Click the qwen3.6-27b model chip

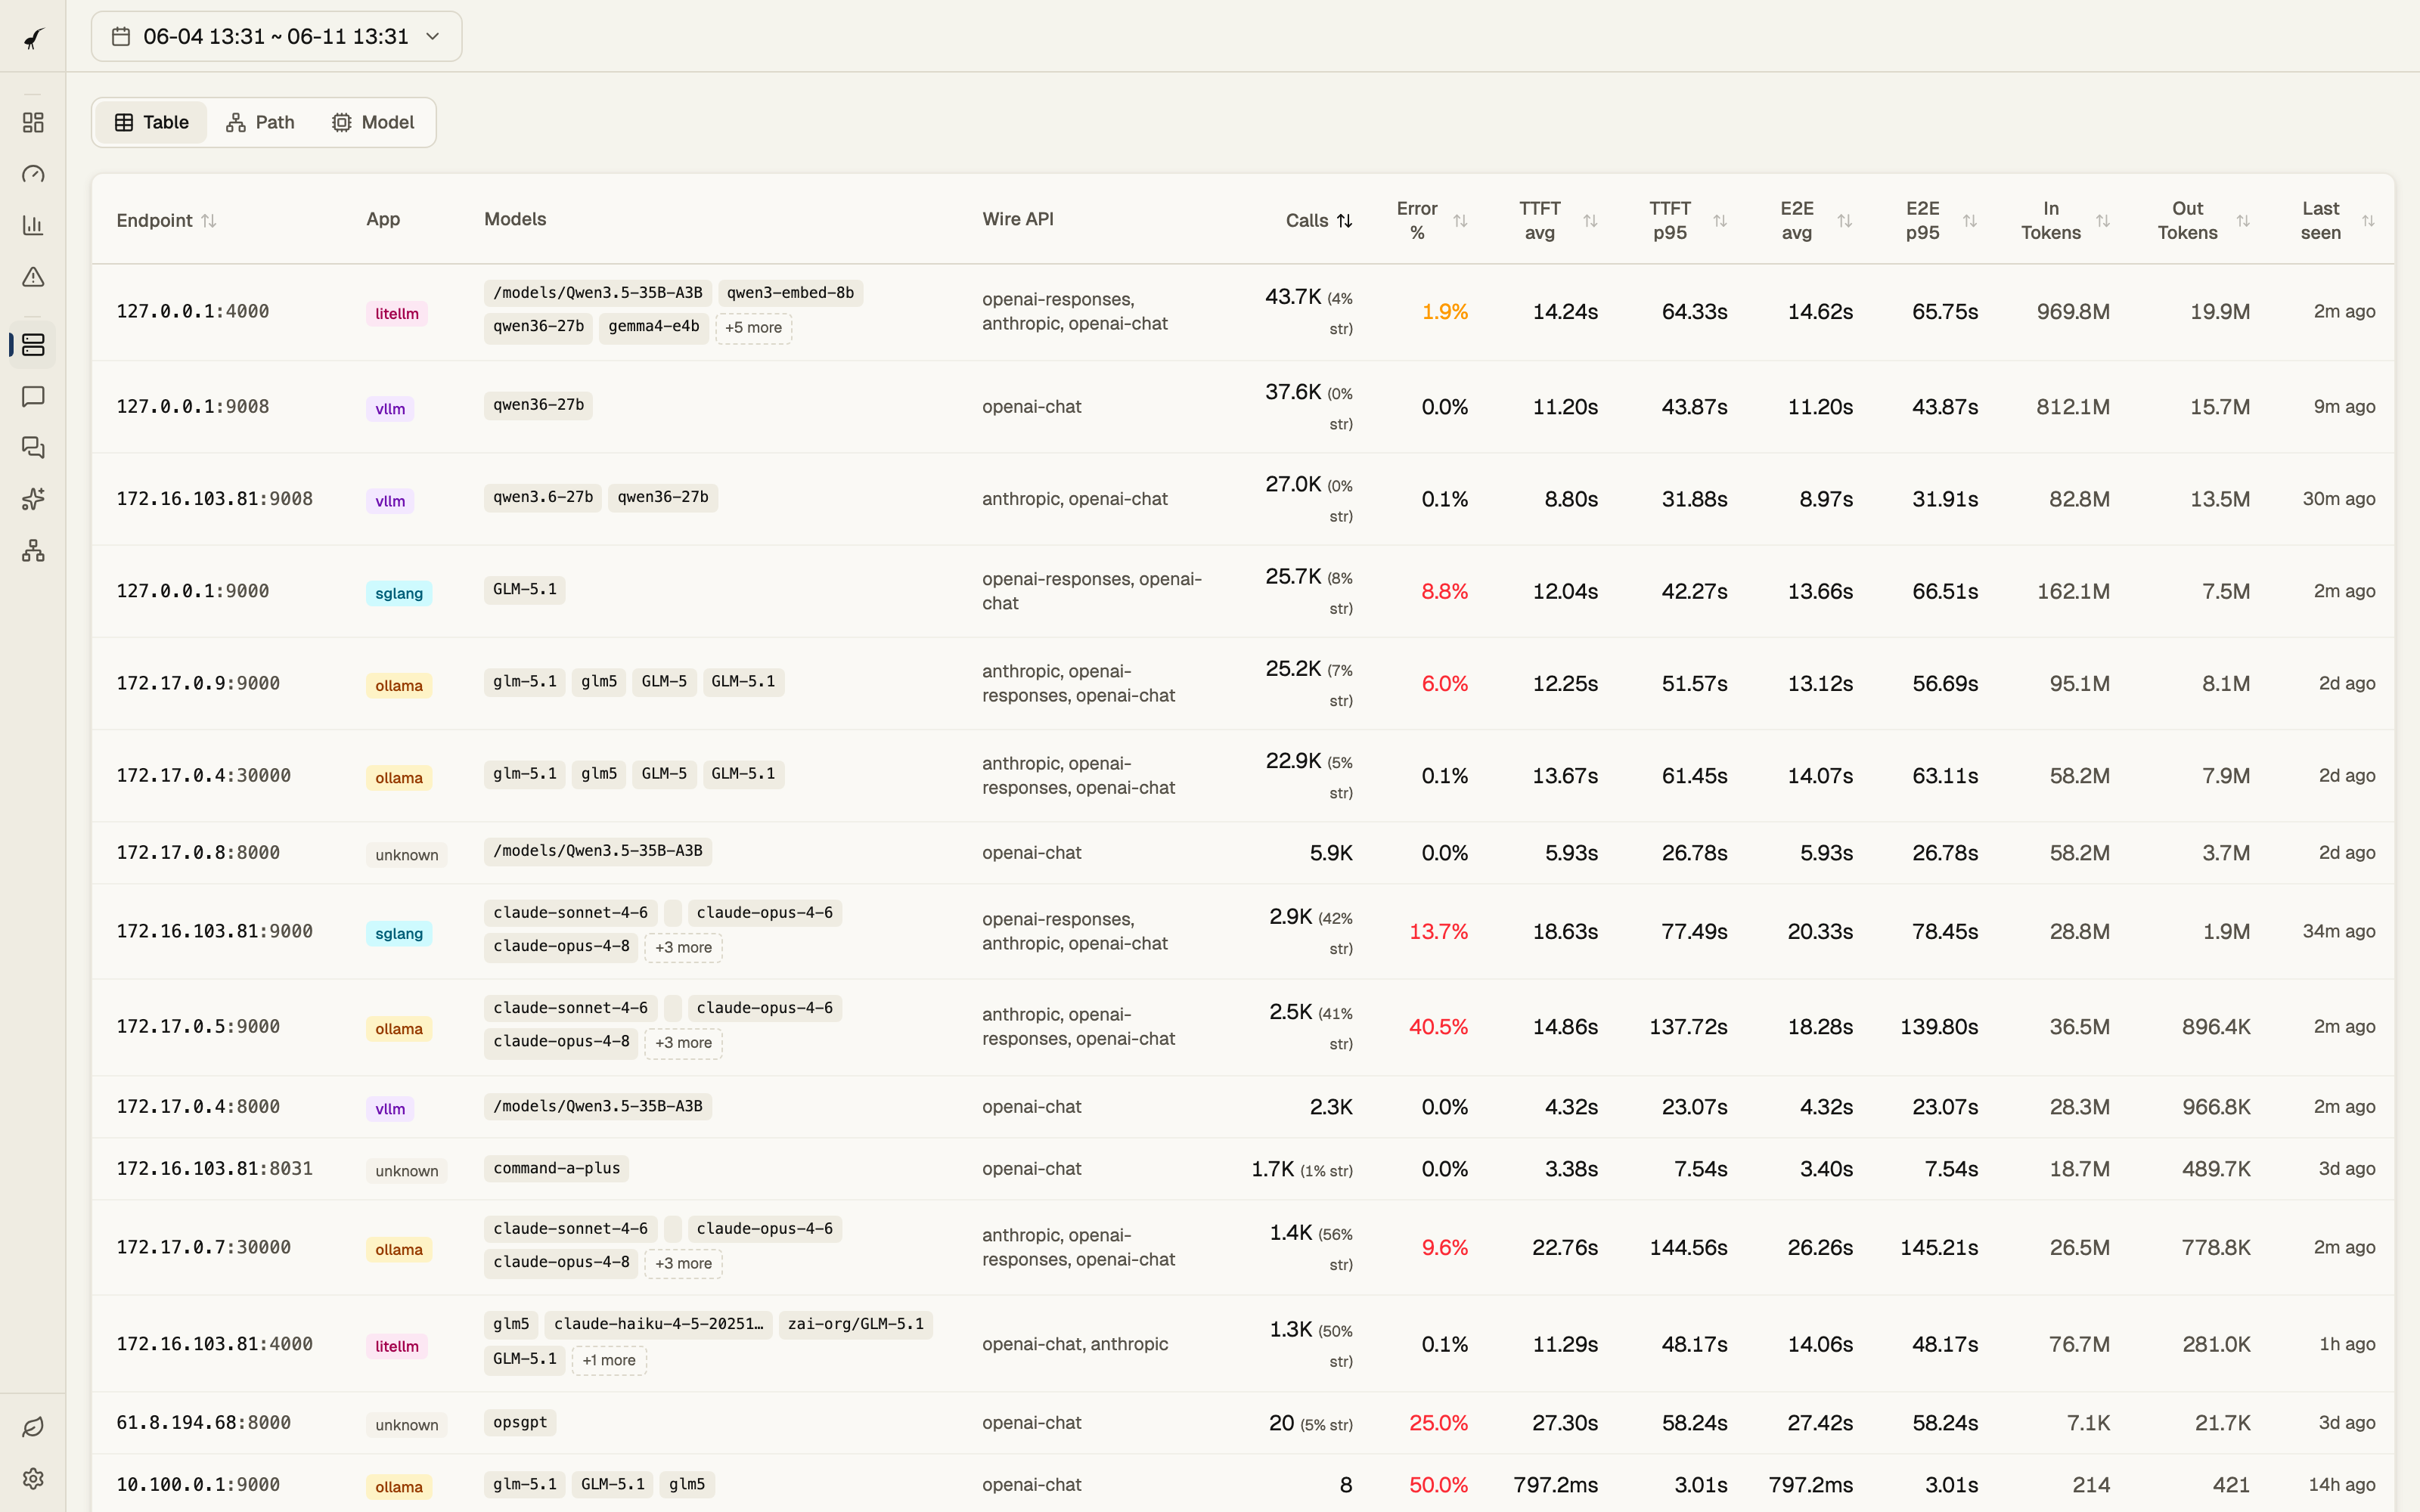[543, 498]
